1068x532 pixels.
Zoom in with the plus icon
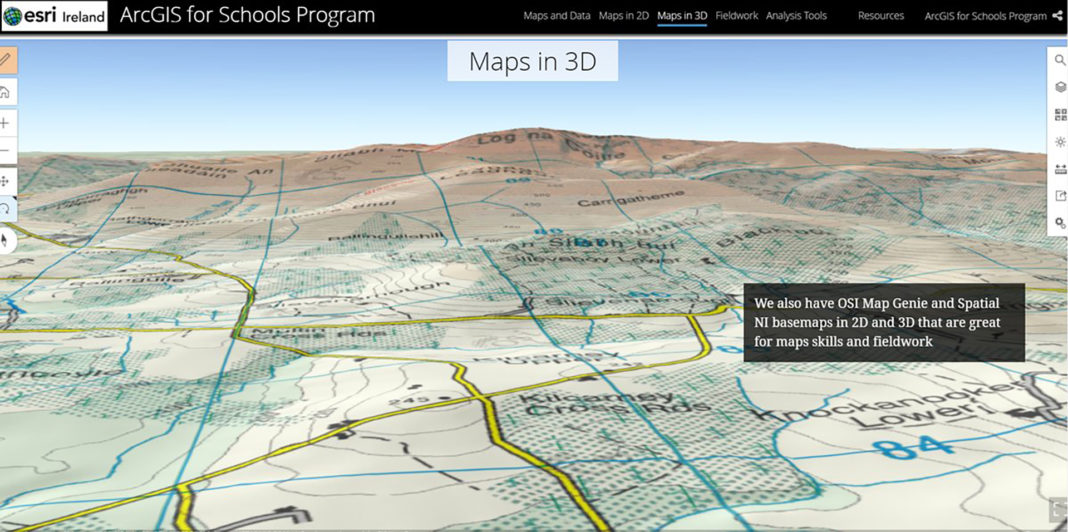click(x=6, y=123)
